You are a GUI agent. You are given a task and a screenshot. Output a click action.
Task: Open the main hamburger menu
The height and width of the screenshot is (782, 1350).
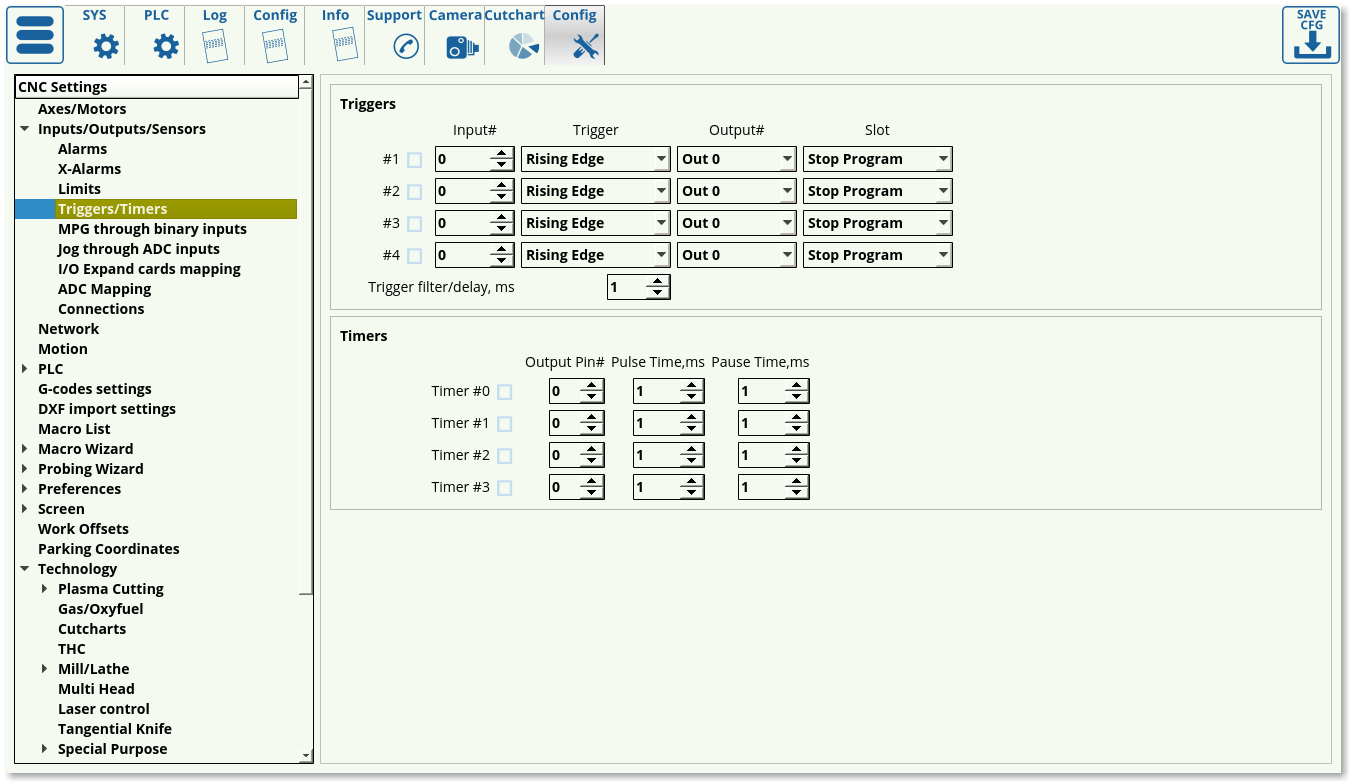(35, 35)
